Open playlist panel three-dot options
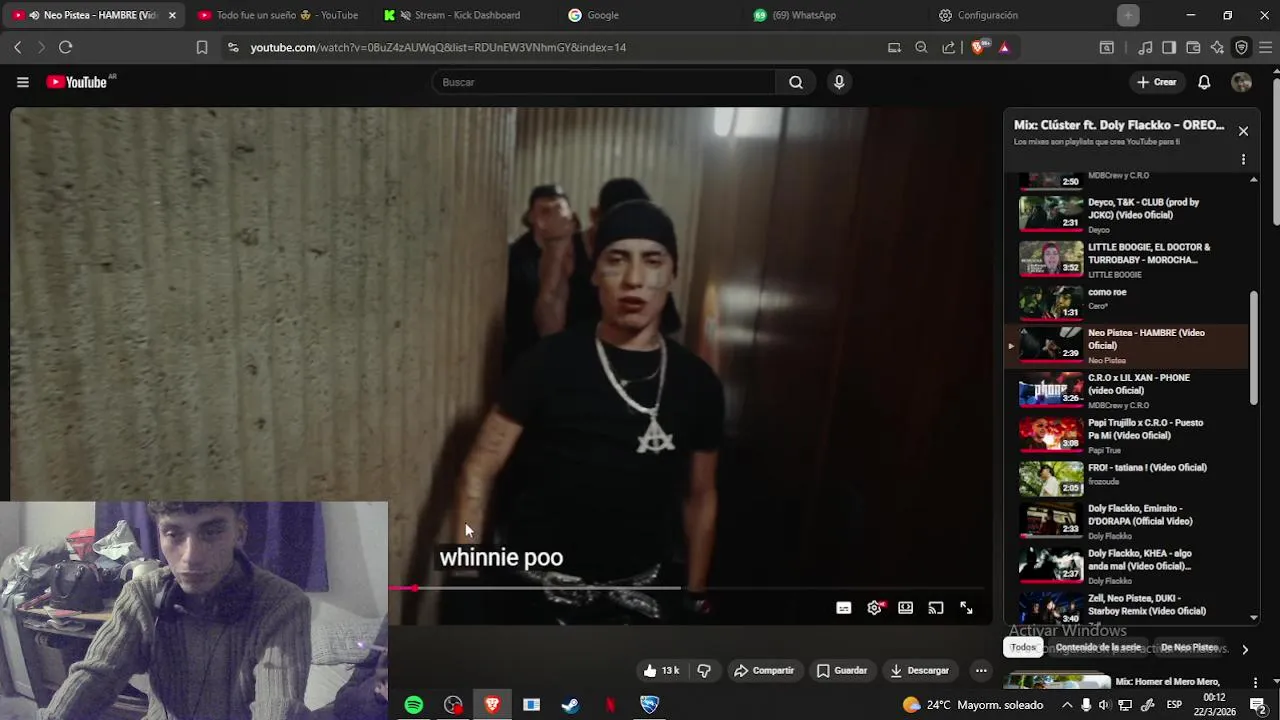 pyautogui.click(x=1243, y=160)
